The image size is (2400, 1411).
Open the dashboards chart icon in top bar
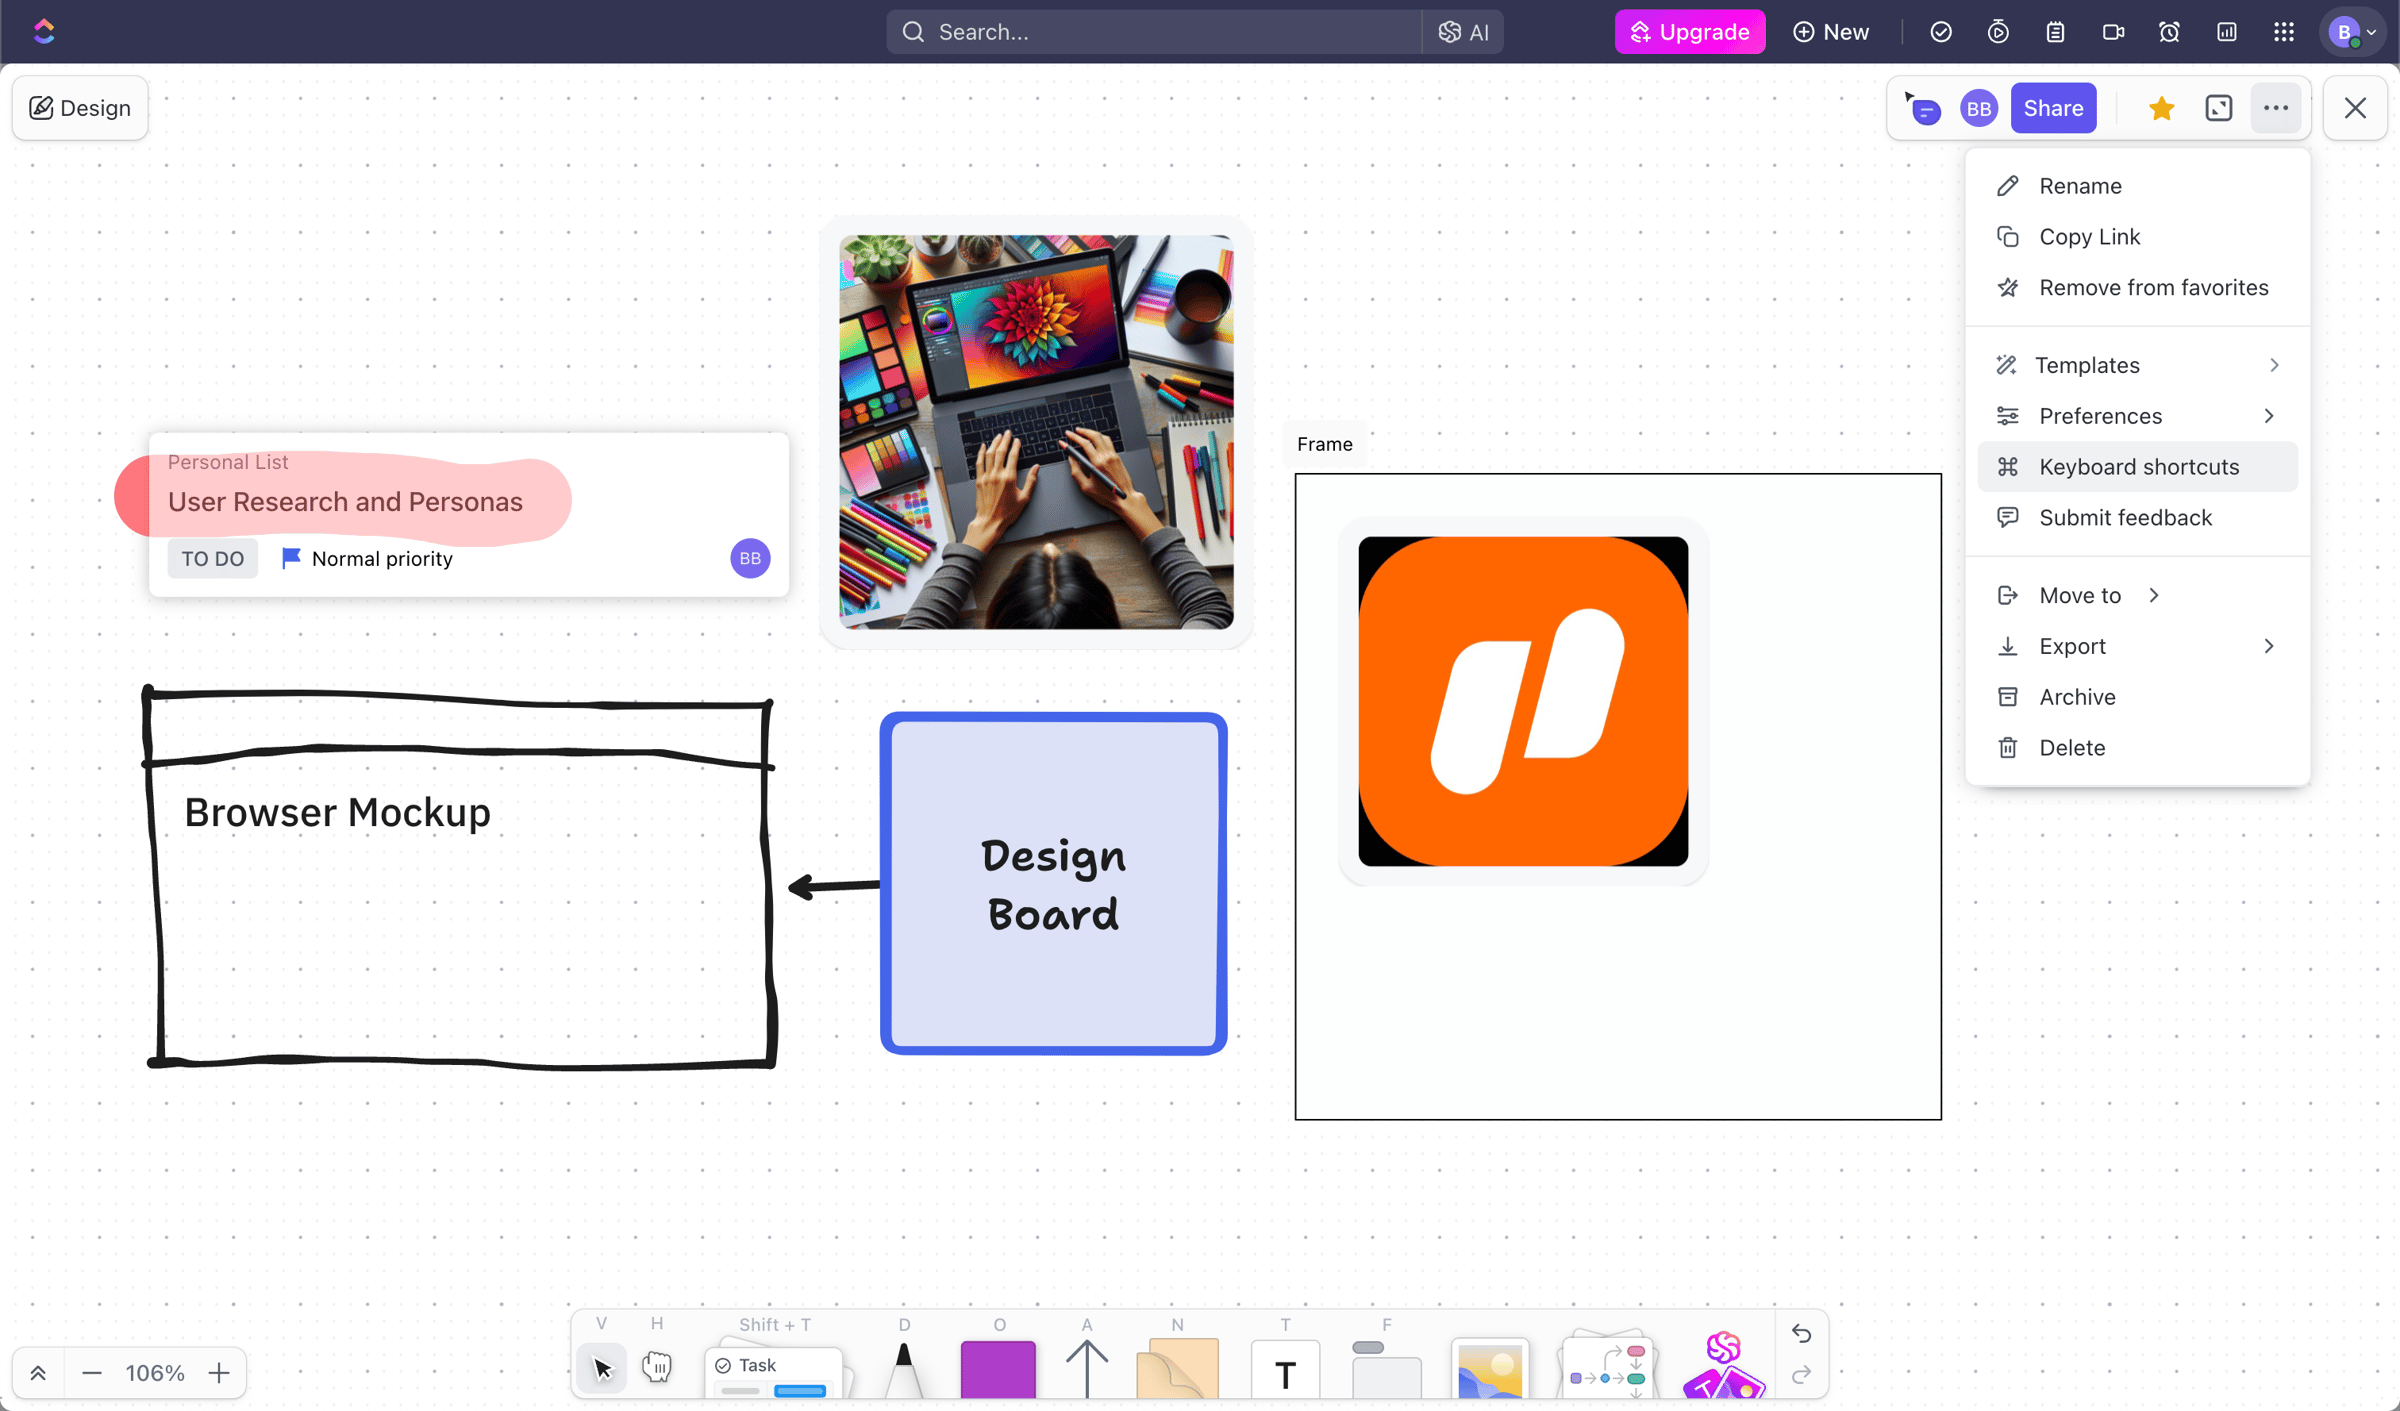pyautogui.click(x=2226, y=32)
